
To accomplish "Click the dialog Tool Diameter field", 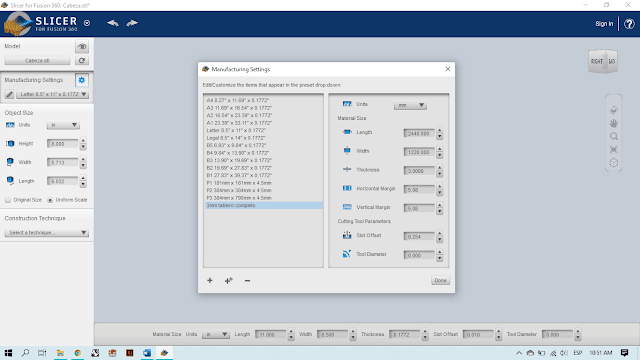I will coord(419,256).
